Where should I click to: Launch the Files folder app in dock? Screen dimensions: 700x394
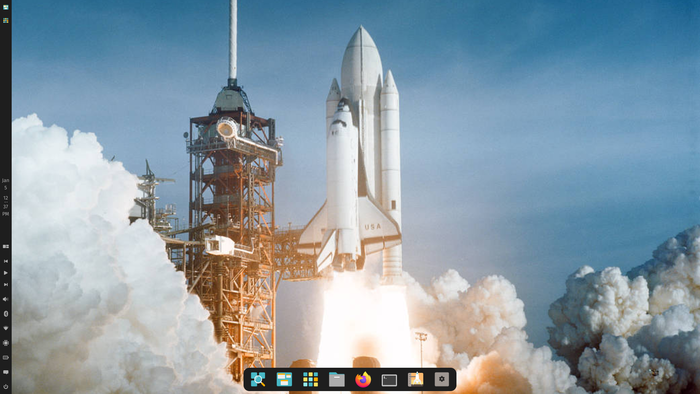coord(337,380)
